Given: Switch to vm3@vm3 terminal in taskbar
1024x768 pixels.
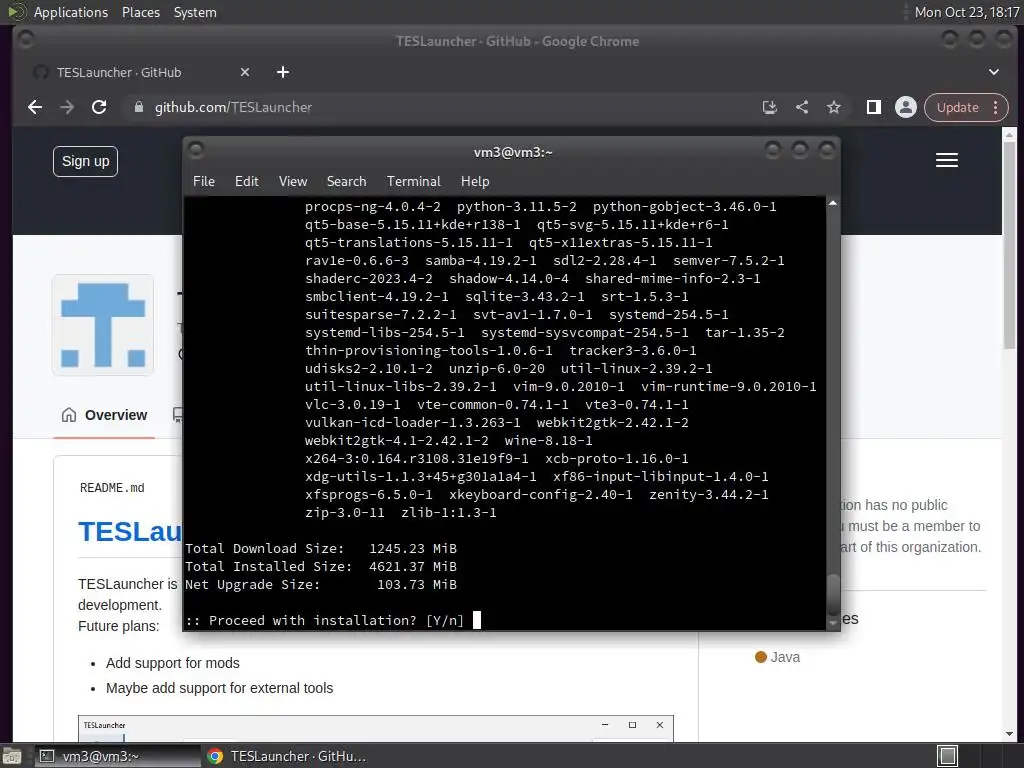Looking at the screenshot, I should [x=118, y=756].
